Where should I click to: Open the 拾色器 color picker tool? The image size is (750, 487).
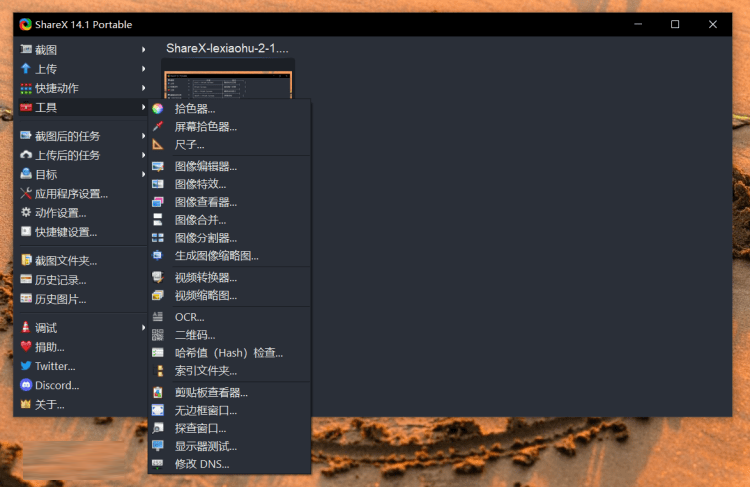click(230, 109)
